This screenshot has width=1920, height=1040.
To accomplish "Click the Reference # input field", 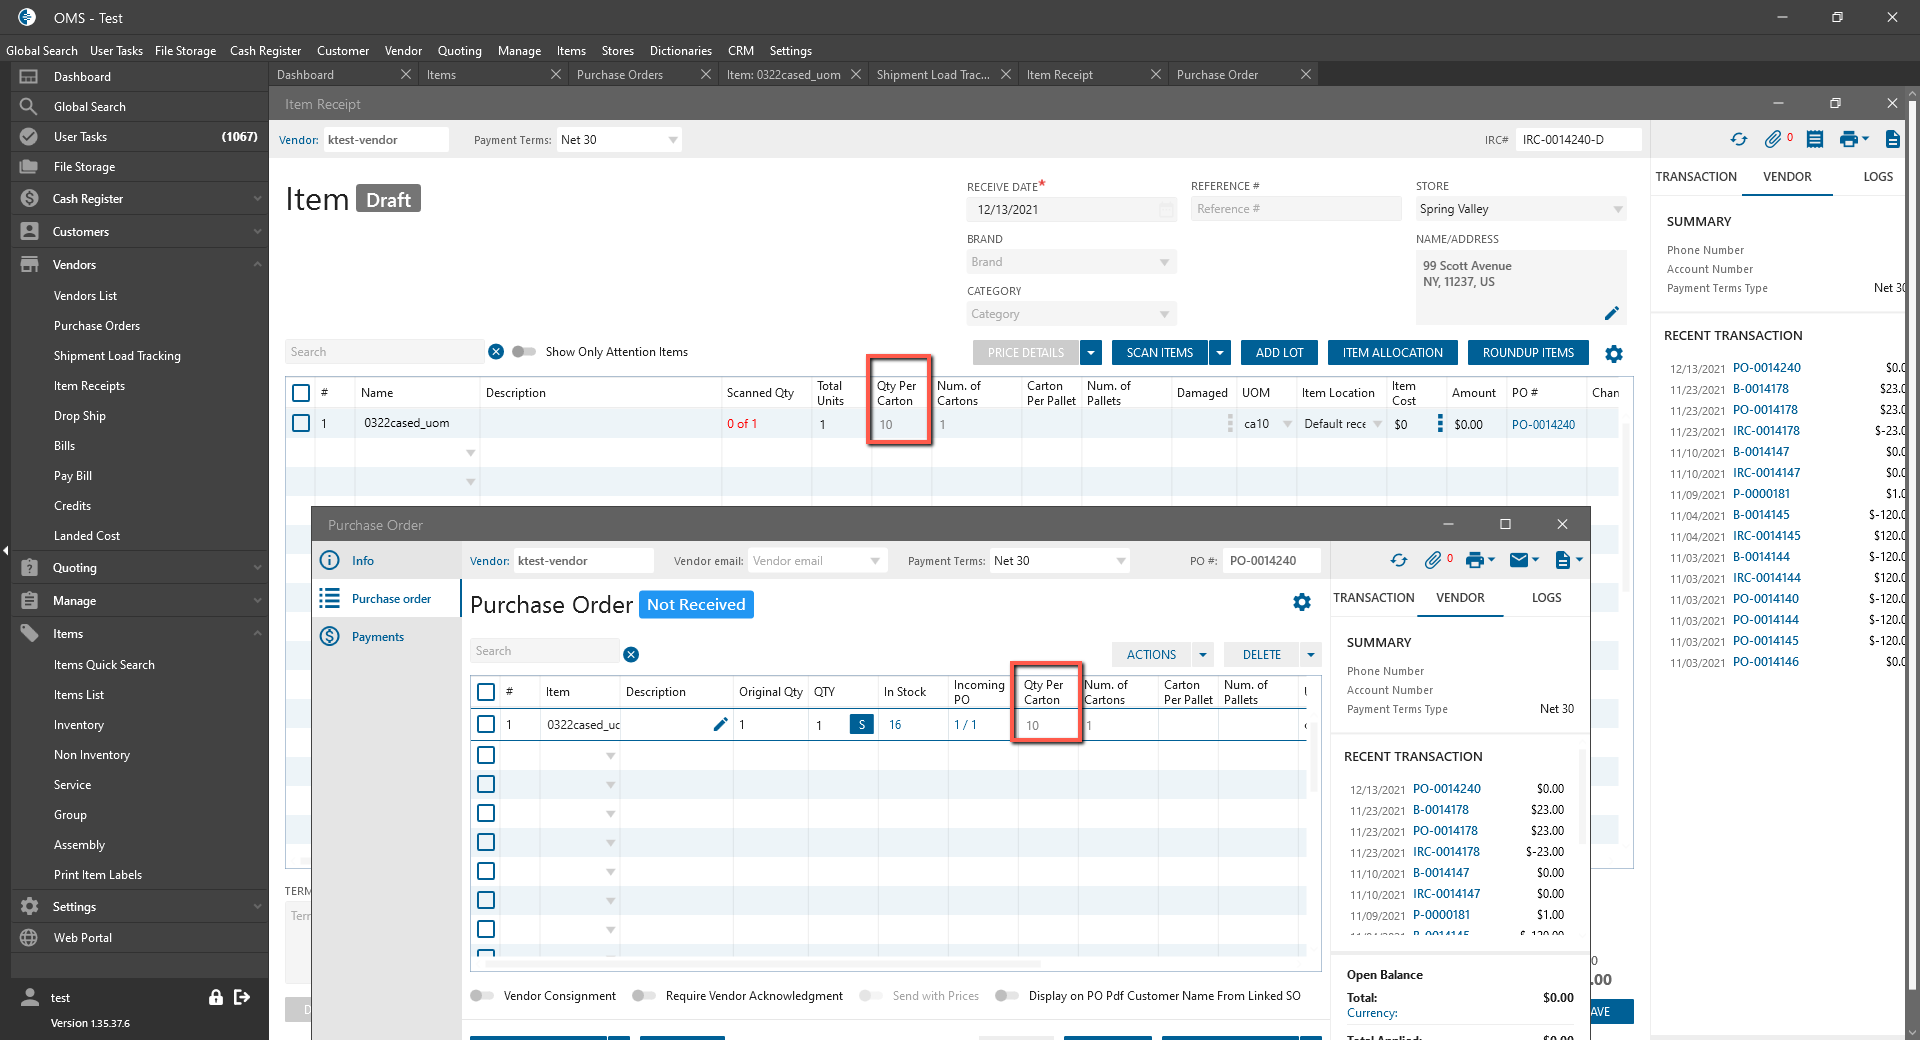I will click(1295, 209).
